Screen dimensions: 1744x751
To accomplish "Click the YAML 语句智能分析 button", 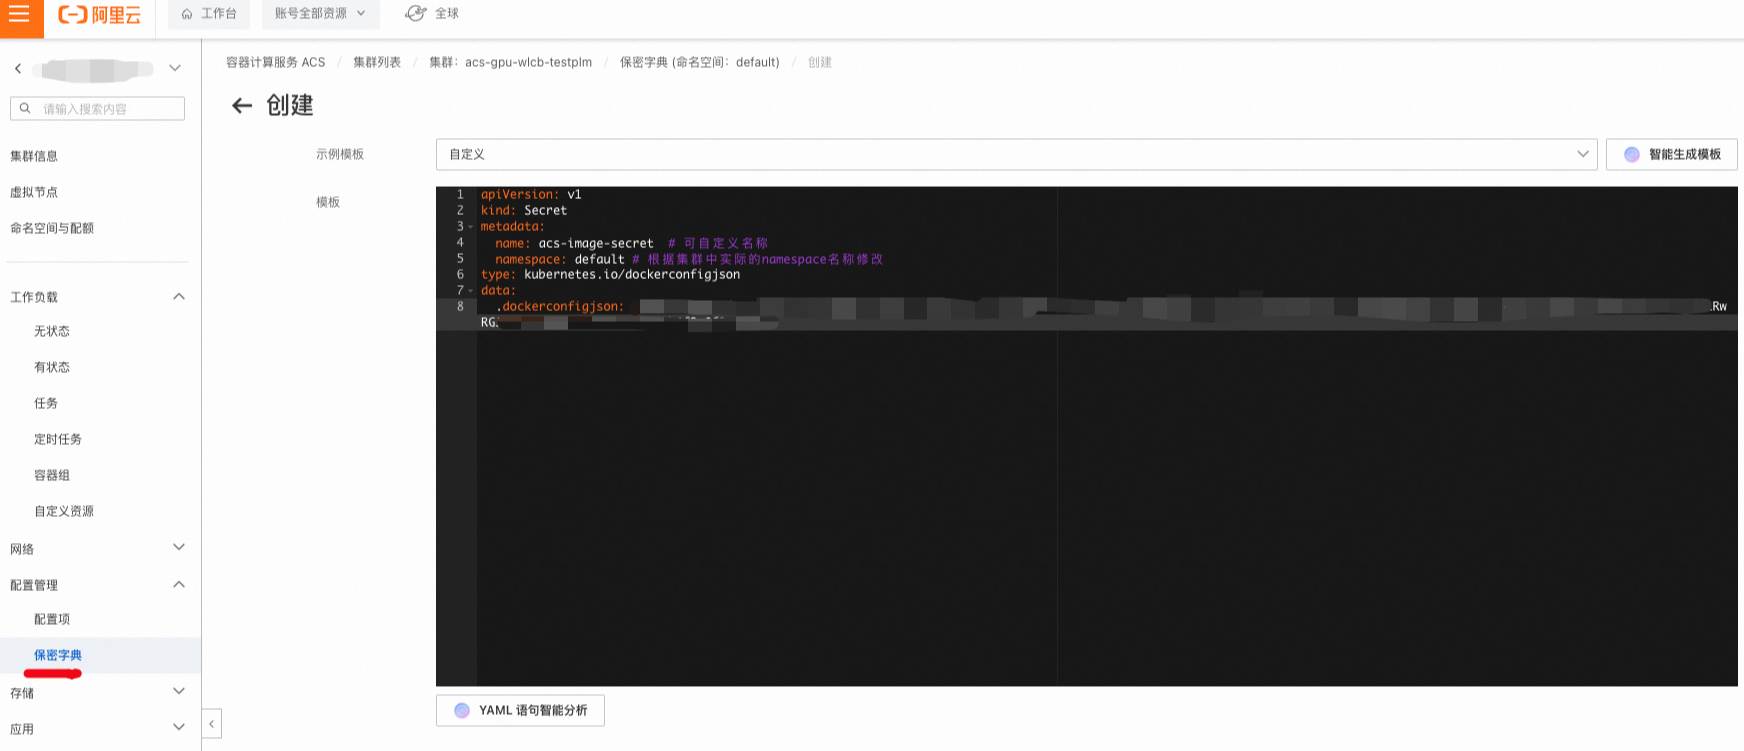I will coord(520,710).
